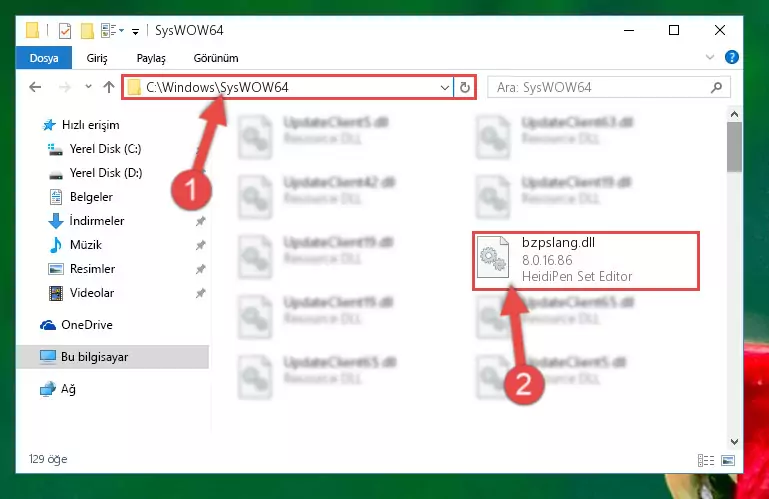Unpin Resimler using its pin icon
Viewport: 769px width, 499px height.
pos(200,269)
